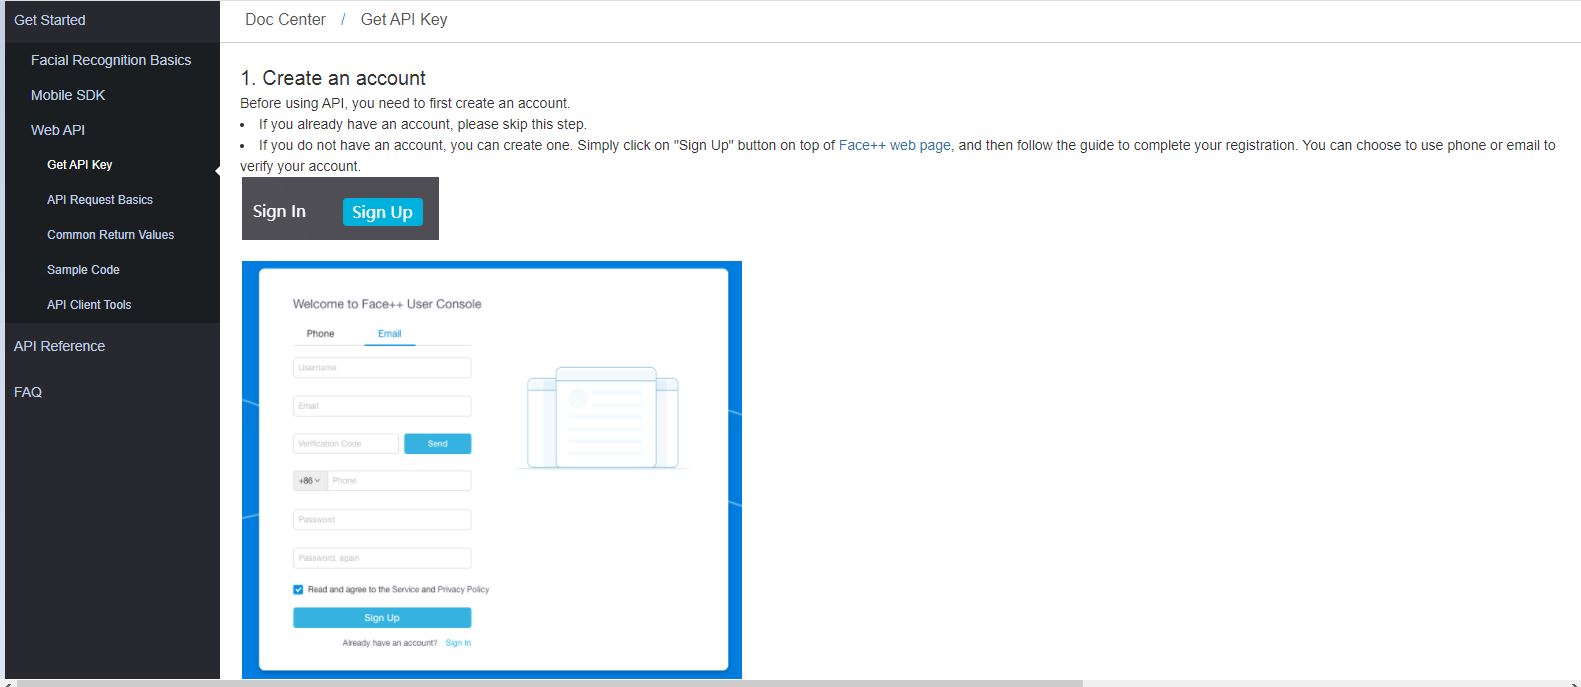Image resolution: width=1581 pixels, height=687 pixels.
Task: Open API Client Tools page
Action: pyautogui.click(x=89, y=305)
